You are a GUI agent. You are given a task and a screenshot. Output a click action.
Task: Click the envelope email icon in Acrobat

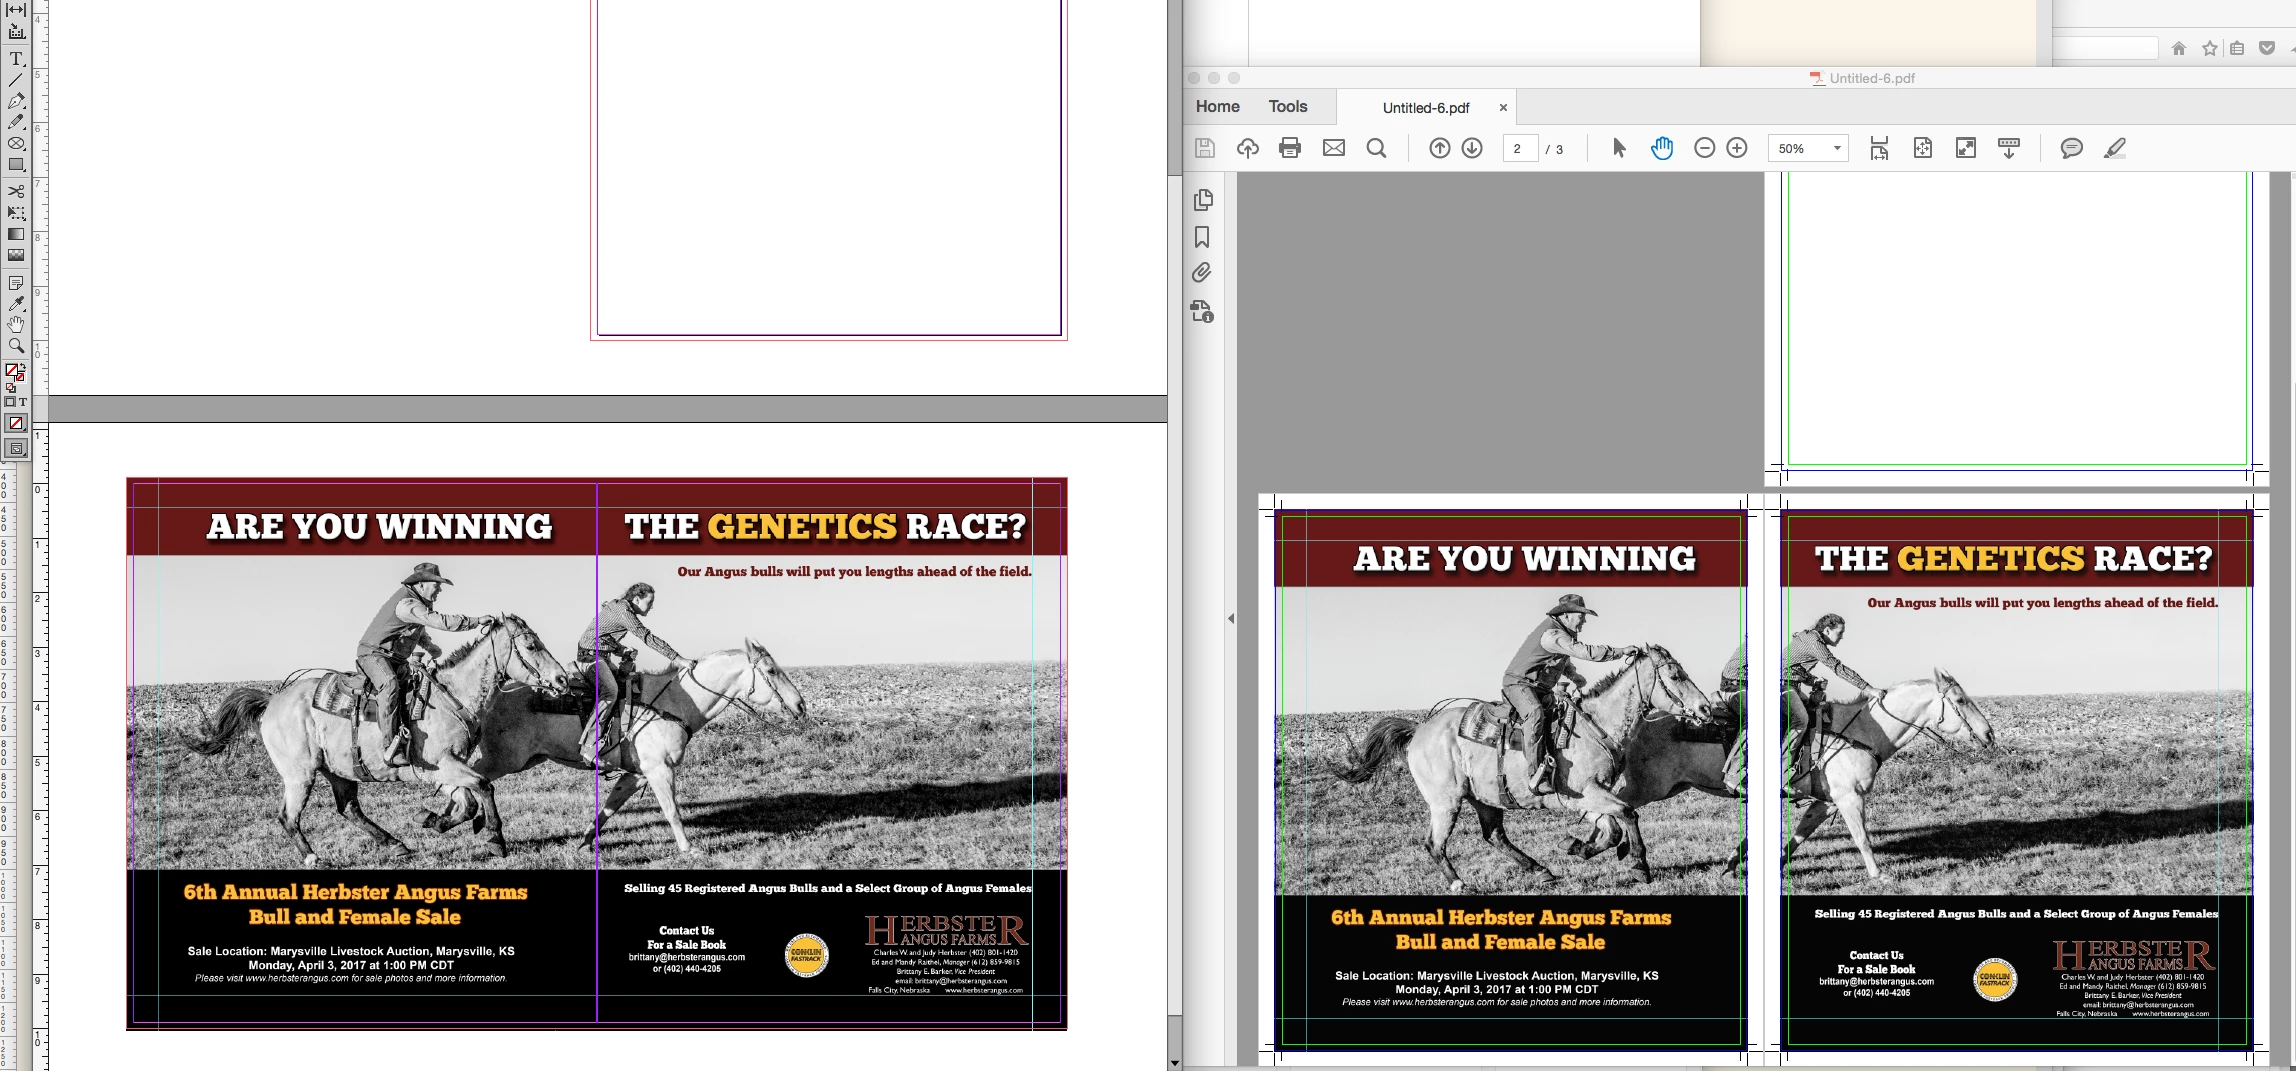(x=1334, y=148)
